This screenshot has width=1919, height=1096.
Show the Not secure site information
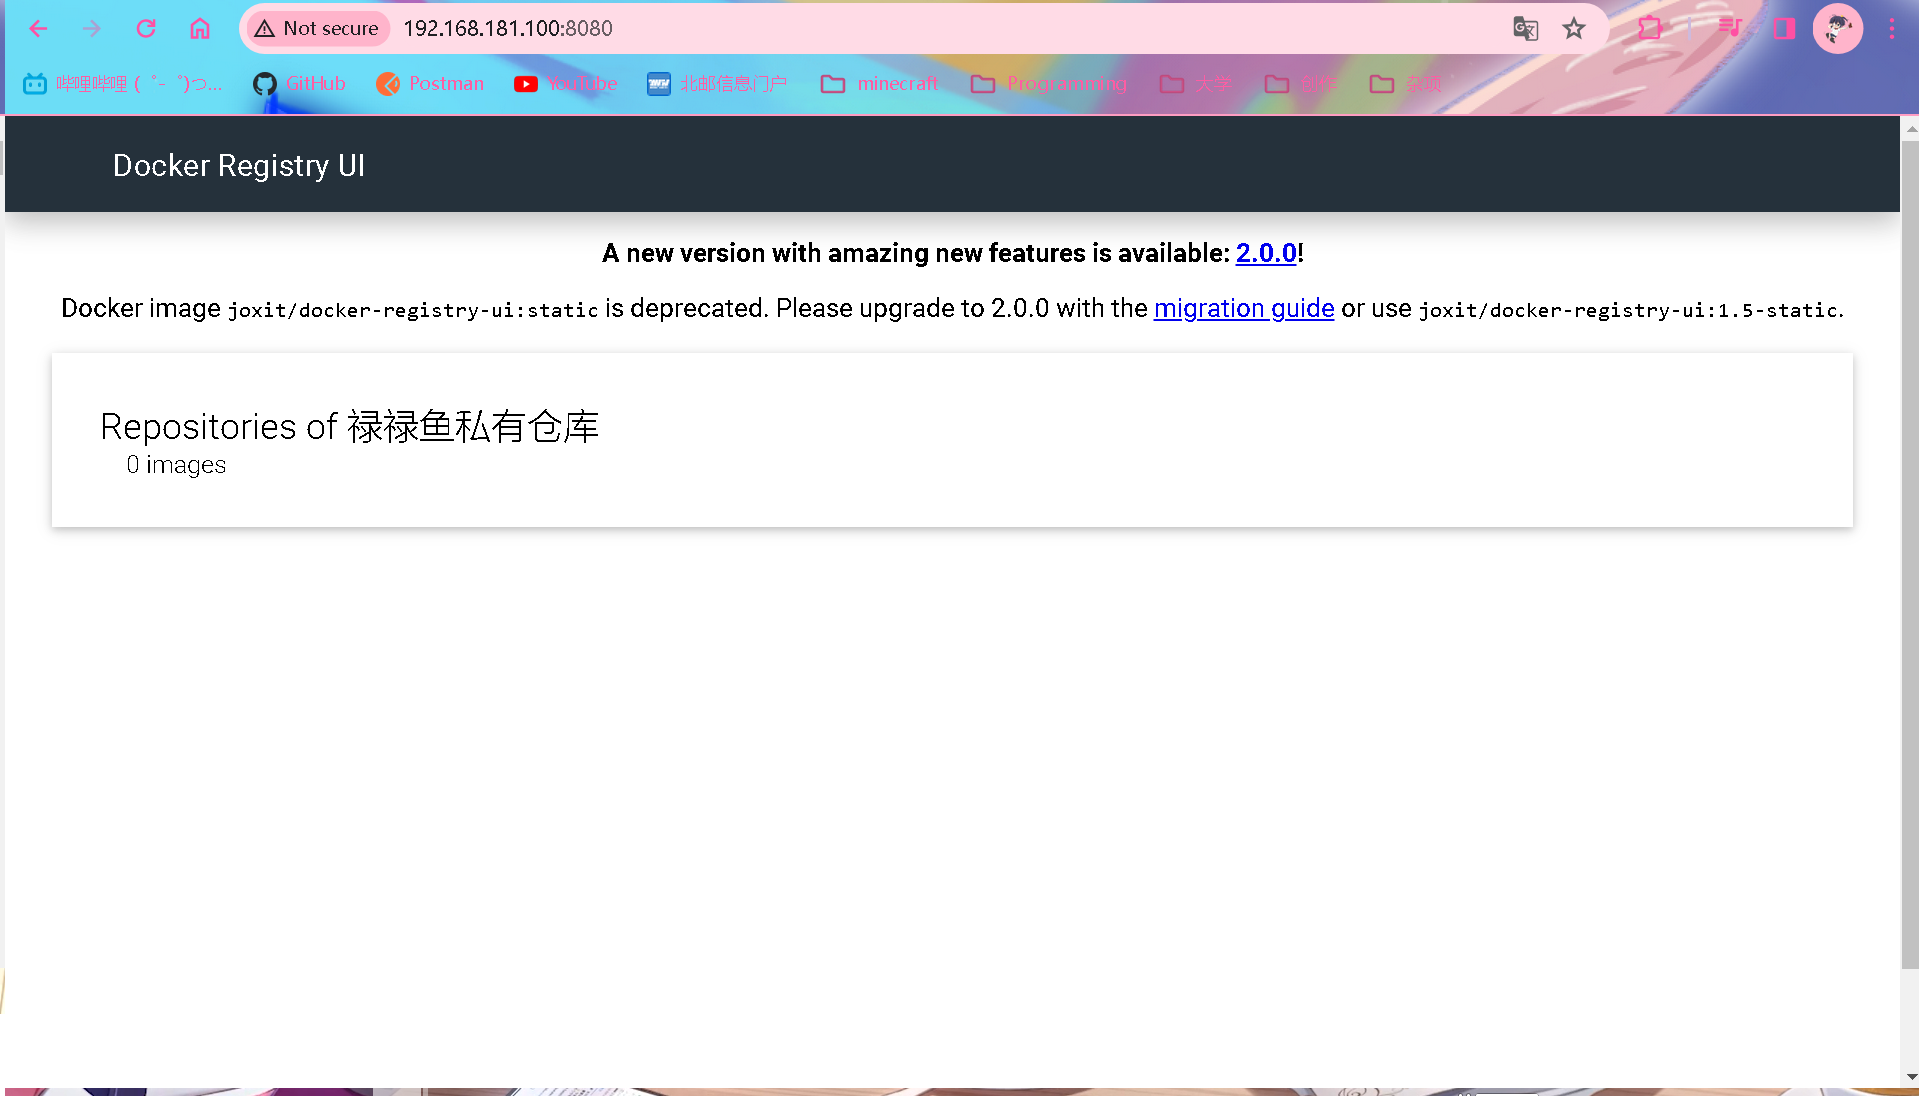pyautogui.click(x=317, y=28)
